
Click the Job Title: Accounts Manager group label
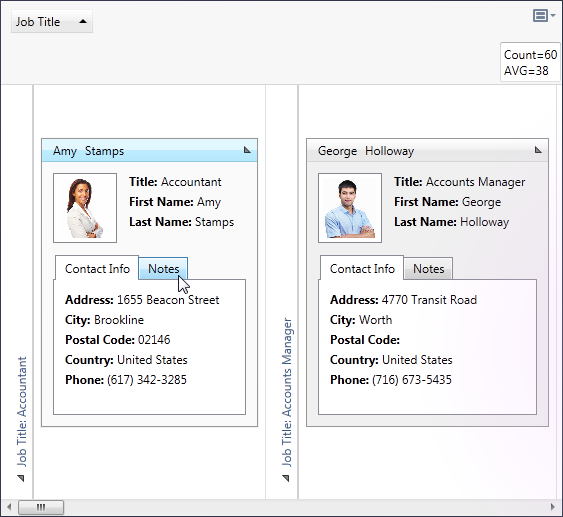pyautogui.click(x=287, y=392)
